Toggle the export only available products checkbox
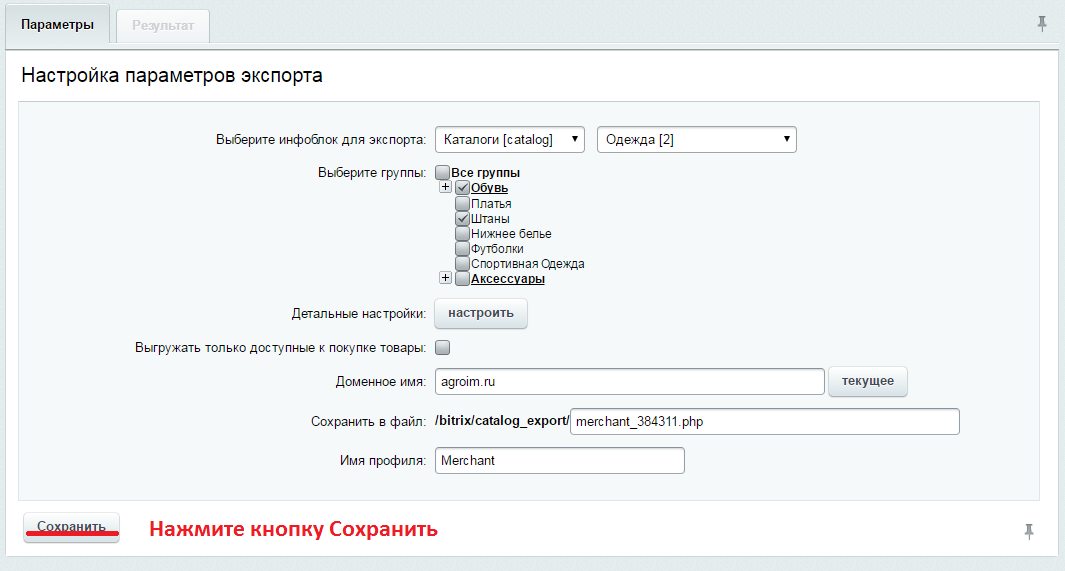 coord(442,348)
